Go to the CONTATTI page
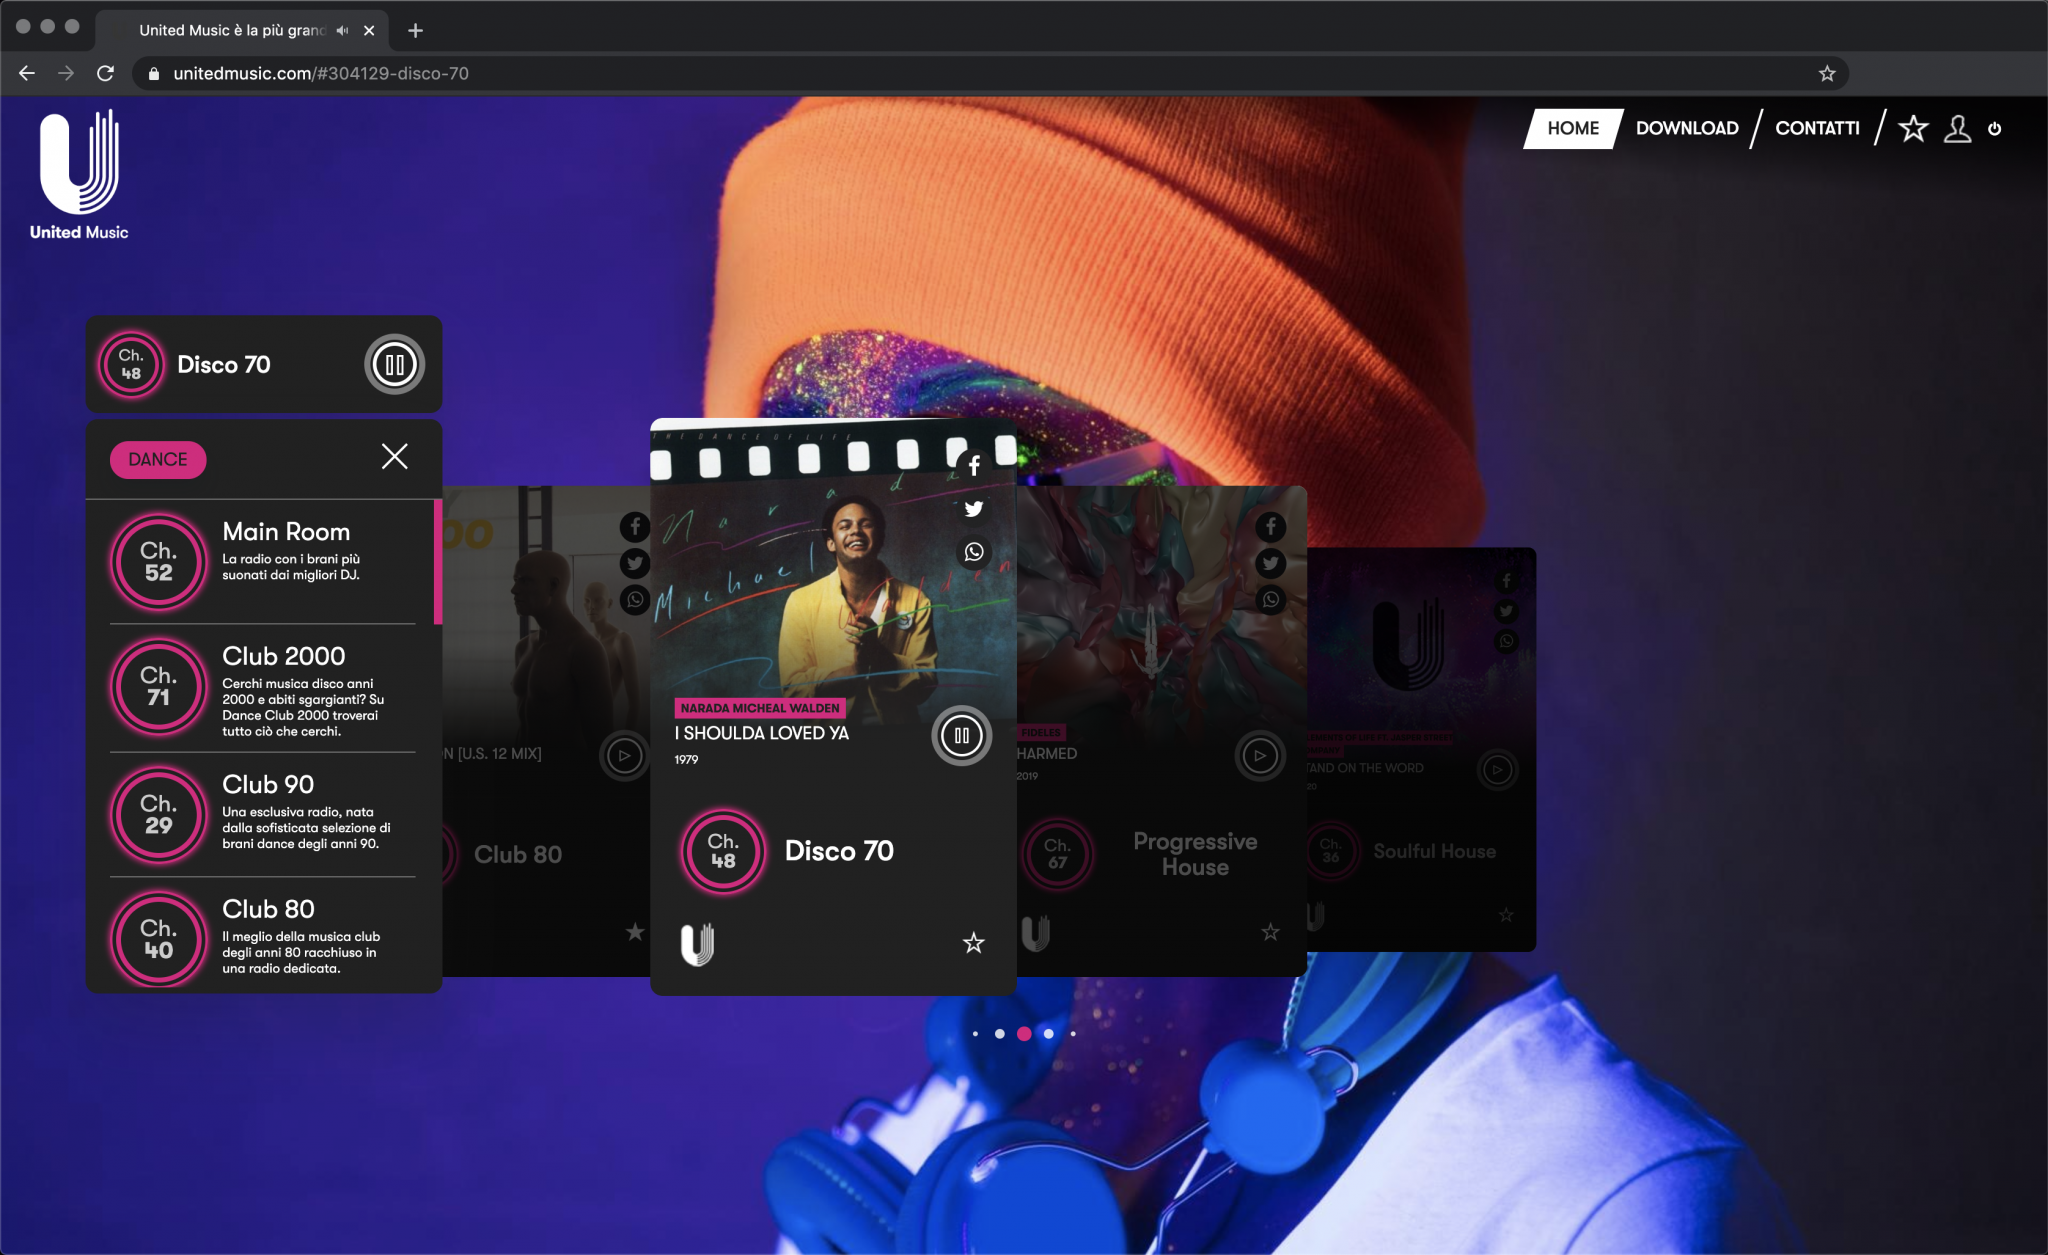 pos(1817,128)
